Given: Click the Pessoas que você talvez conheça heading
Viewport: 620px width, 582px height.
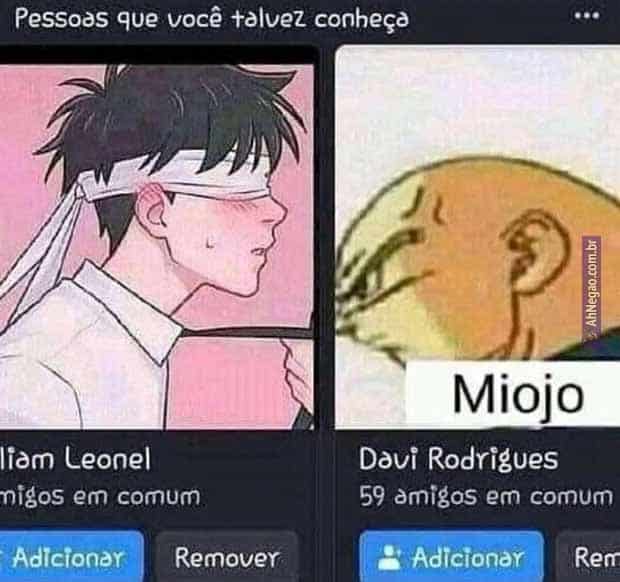Looking at the screenshot, I should pyautogui.click(x=212, y=19).
